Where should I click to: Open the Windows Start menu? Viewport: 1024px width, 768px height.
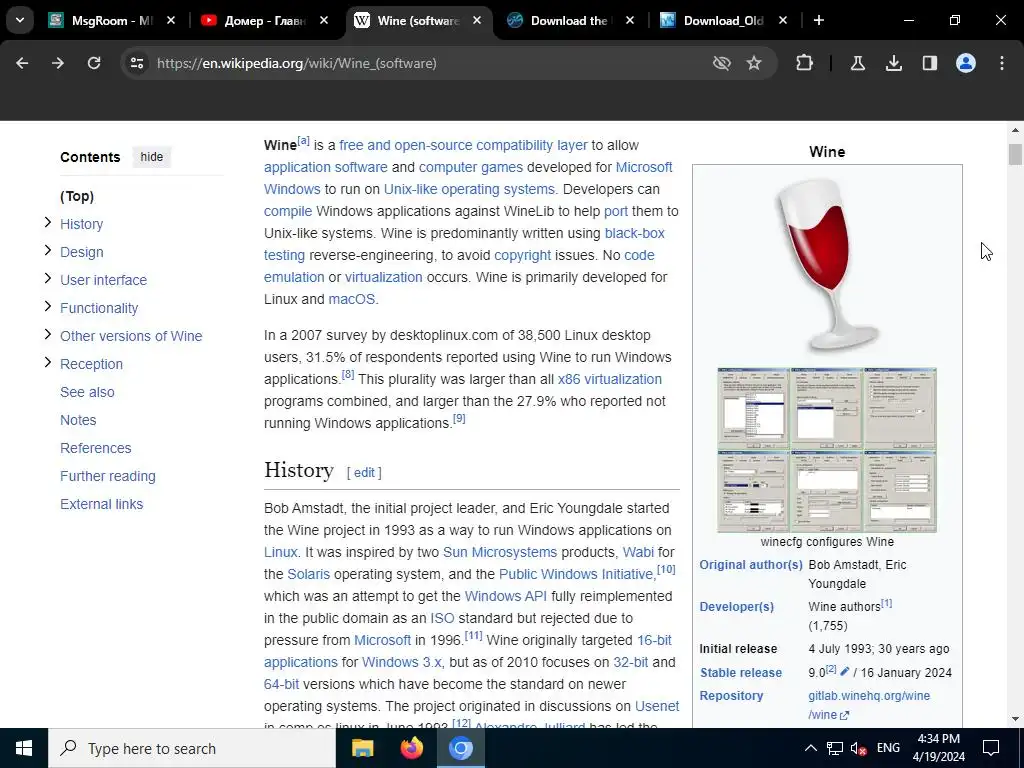(x=24, y=748)
